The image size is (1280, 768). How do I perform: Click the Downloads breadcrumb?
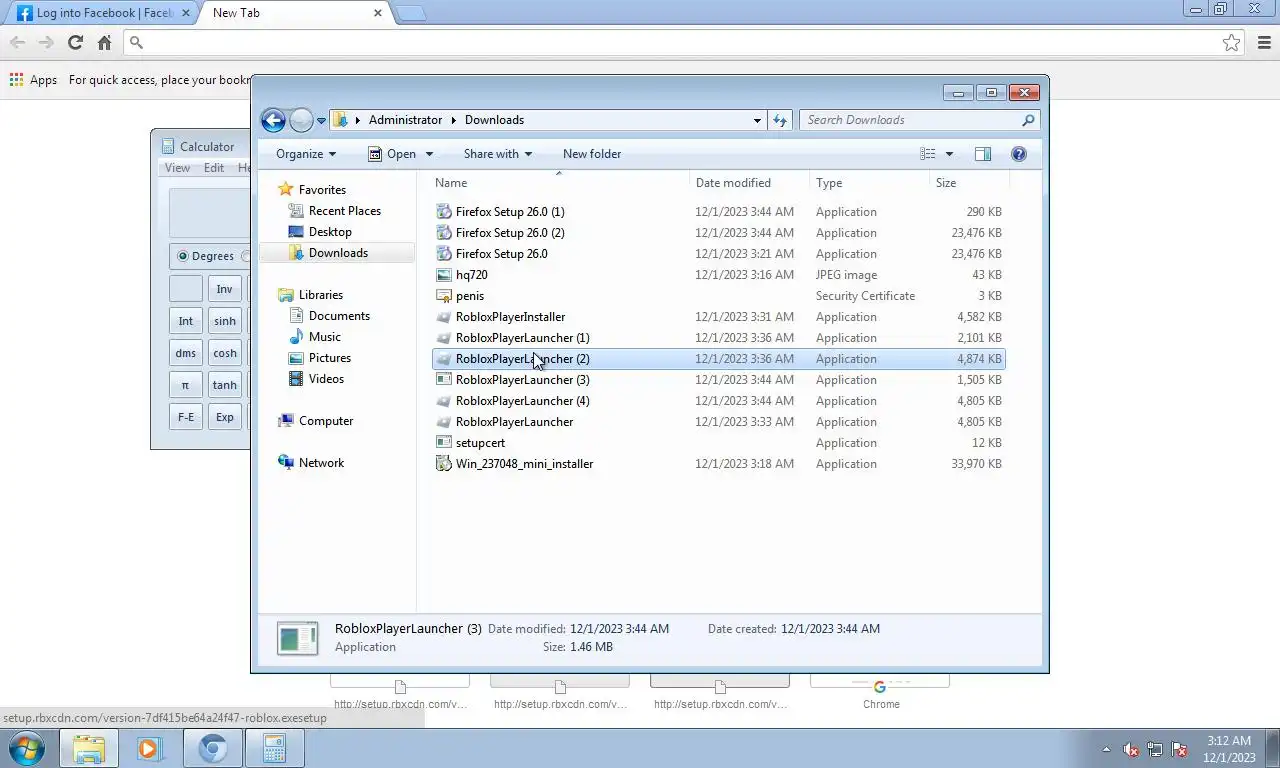tap(494, 120)
